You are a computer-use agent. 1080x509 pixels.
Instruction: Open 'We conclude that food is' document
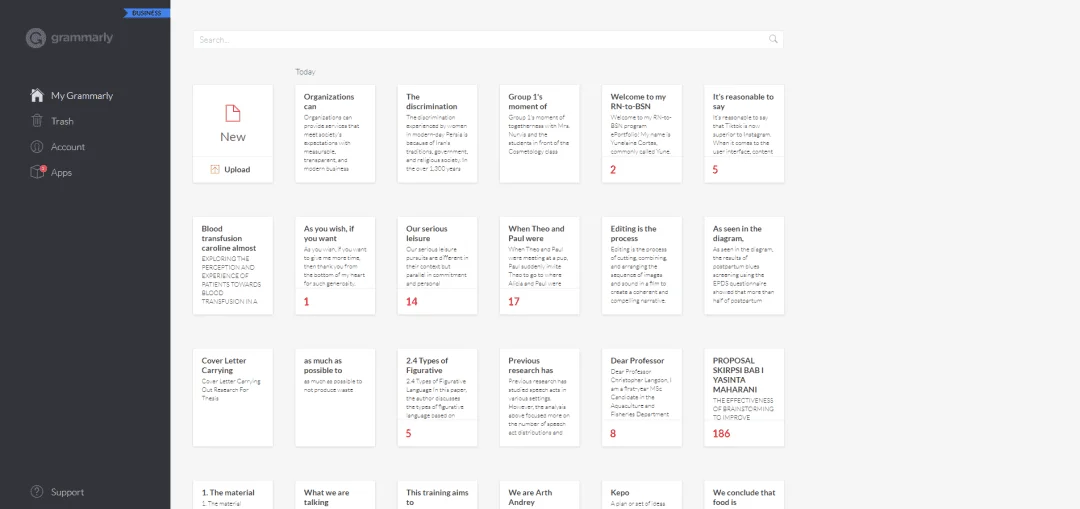click(744, 495)
